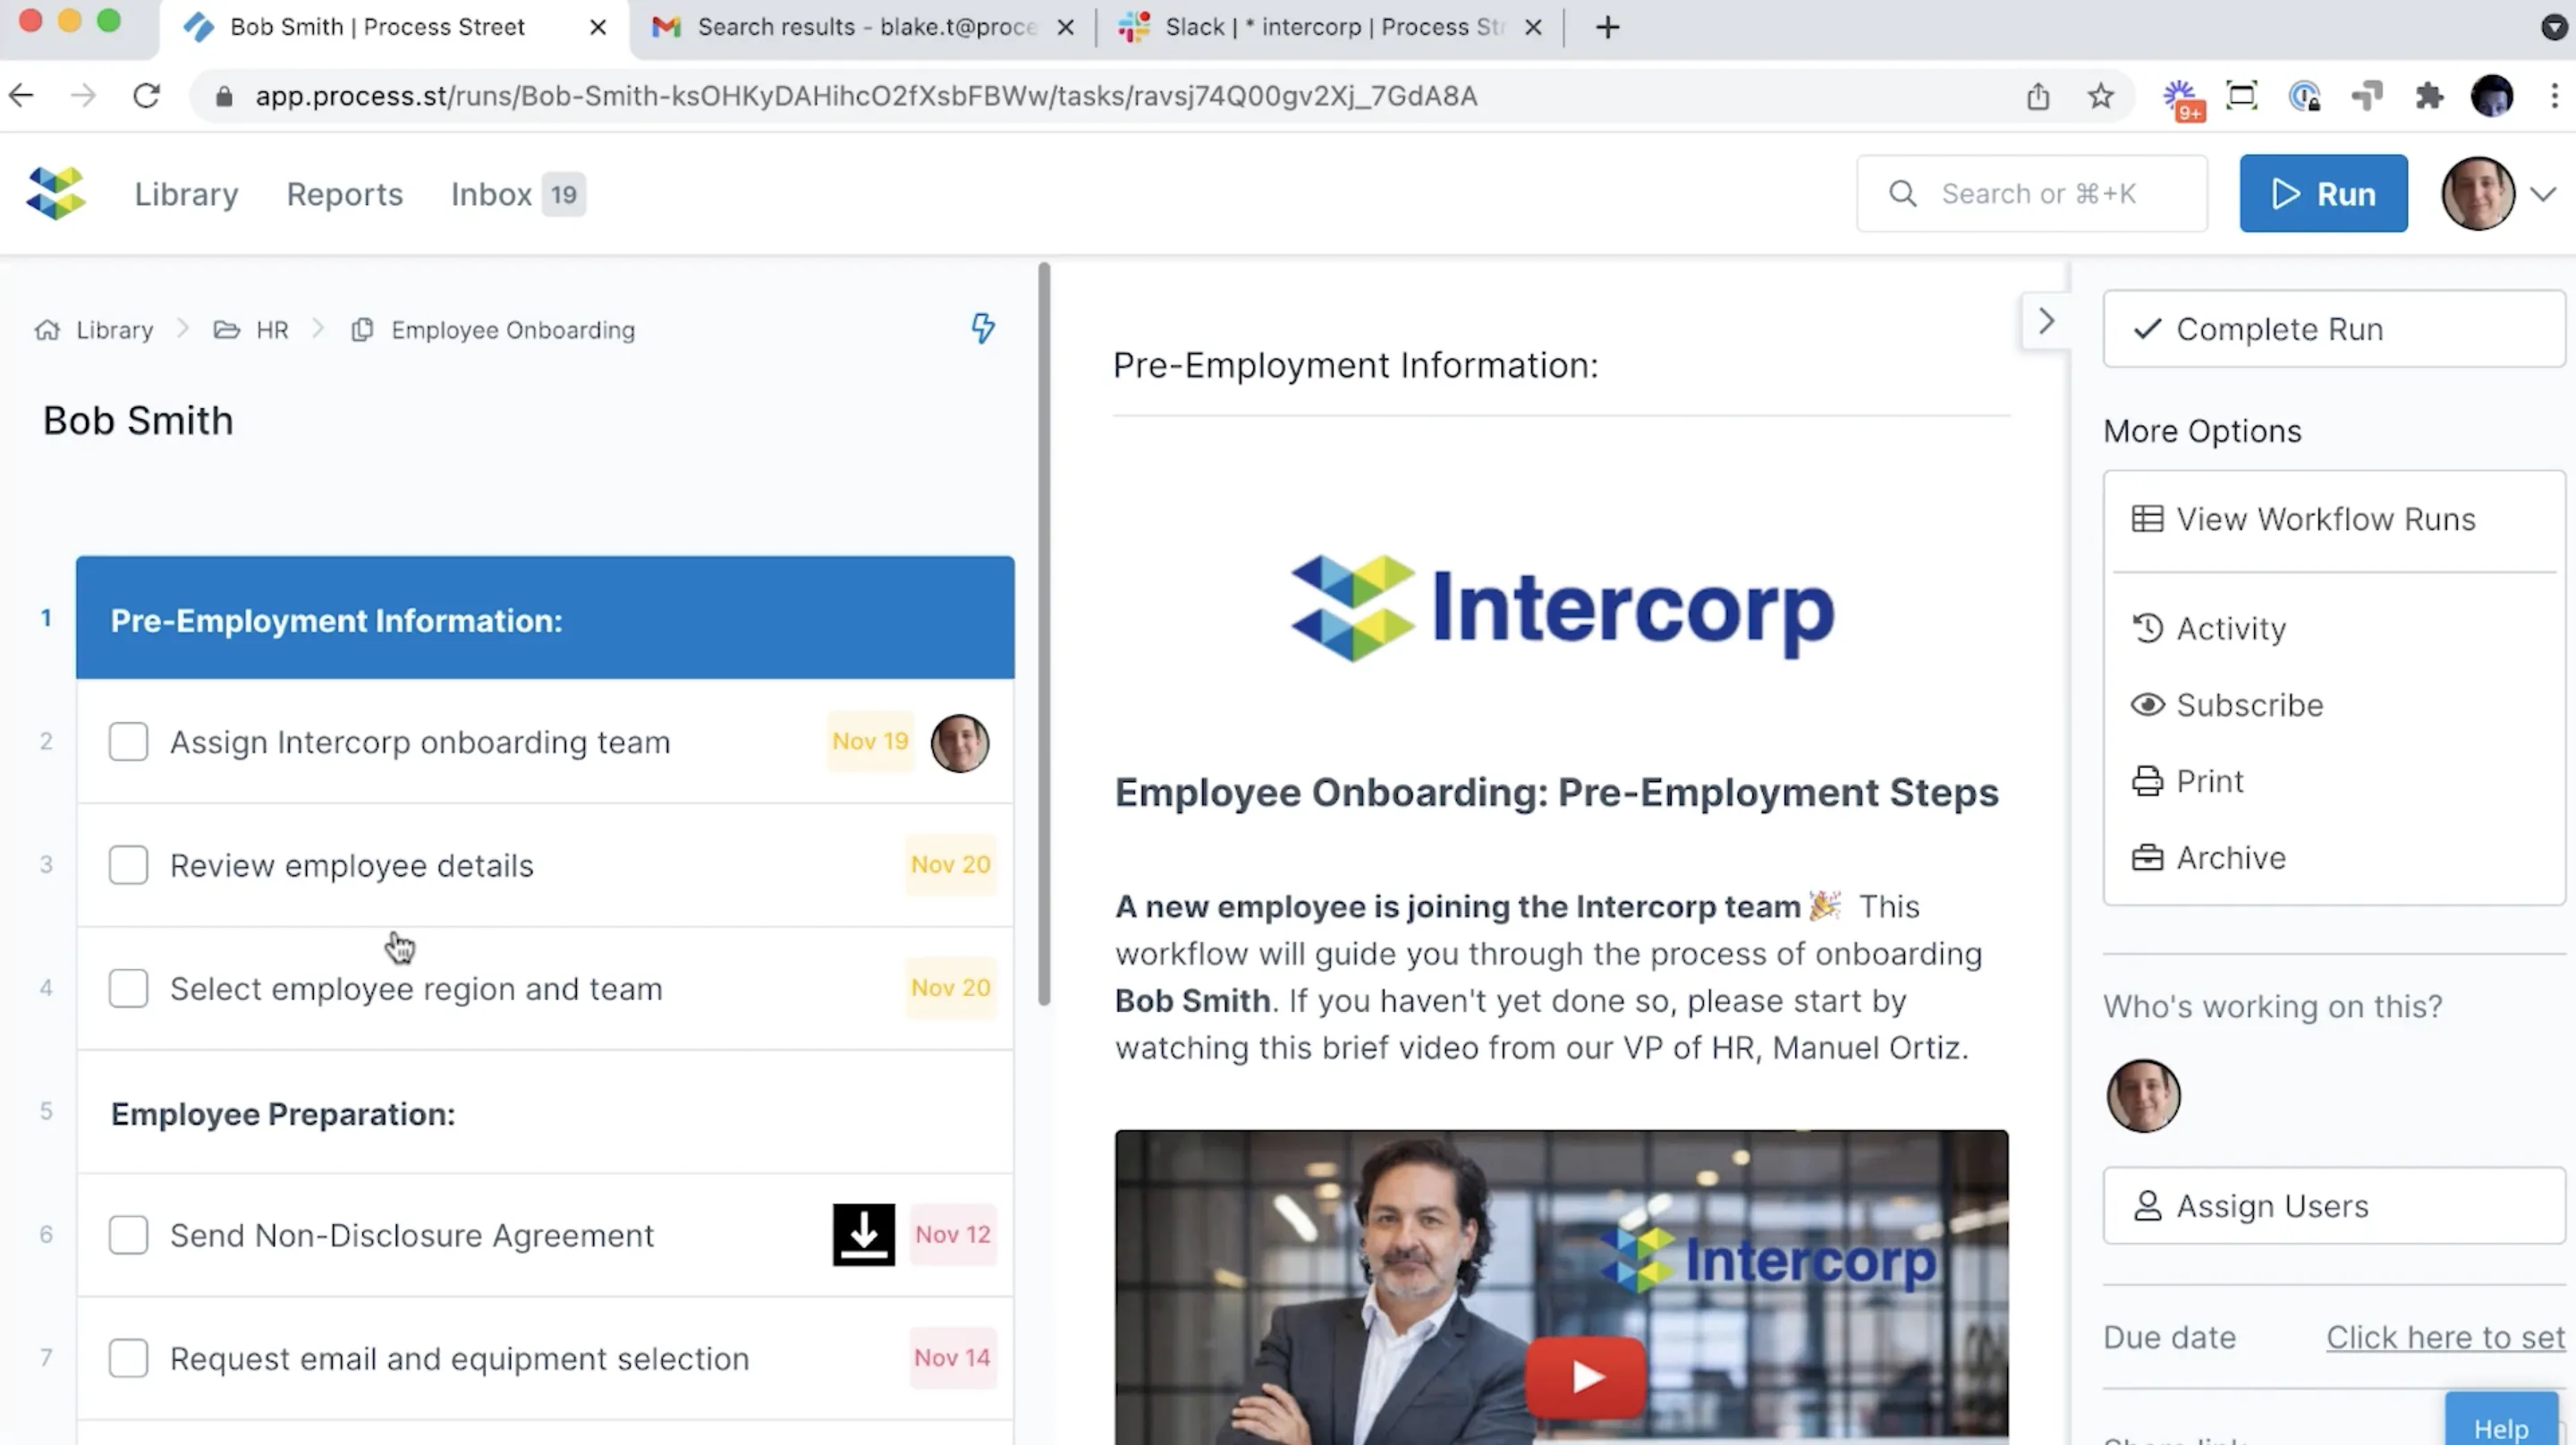Click the screen capture extension icon

(2242, 96)
